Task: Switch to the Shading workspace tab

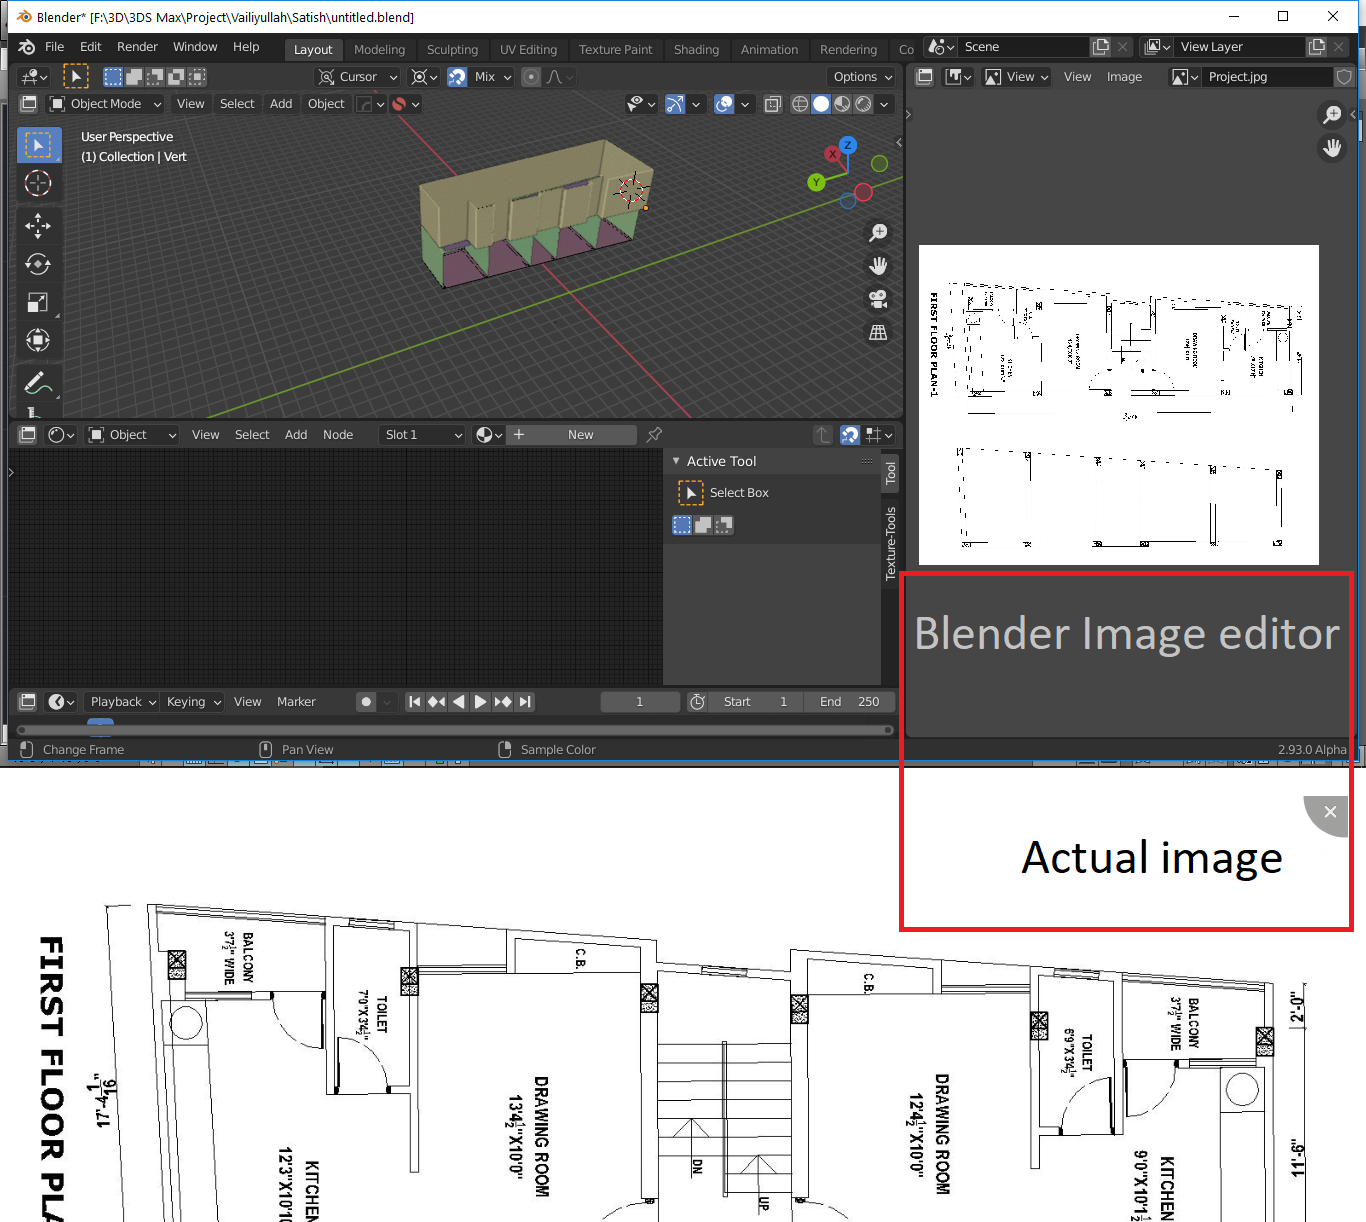Action: pyautogui.click(x=696, y=50)
